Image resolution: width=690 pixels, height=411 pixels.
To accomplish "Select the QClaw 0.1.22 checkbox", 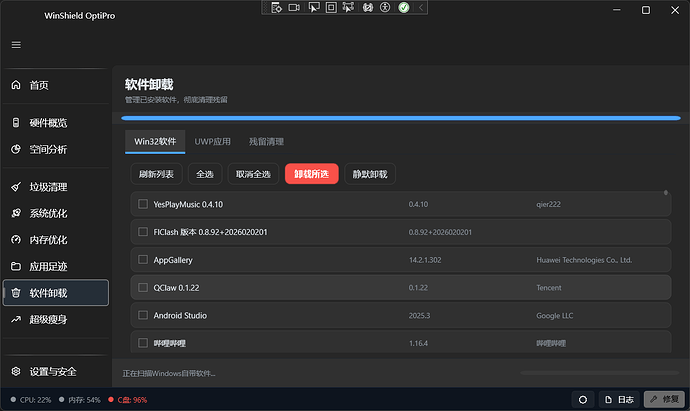I will click(x=143, y=287).
